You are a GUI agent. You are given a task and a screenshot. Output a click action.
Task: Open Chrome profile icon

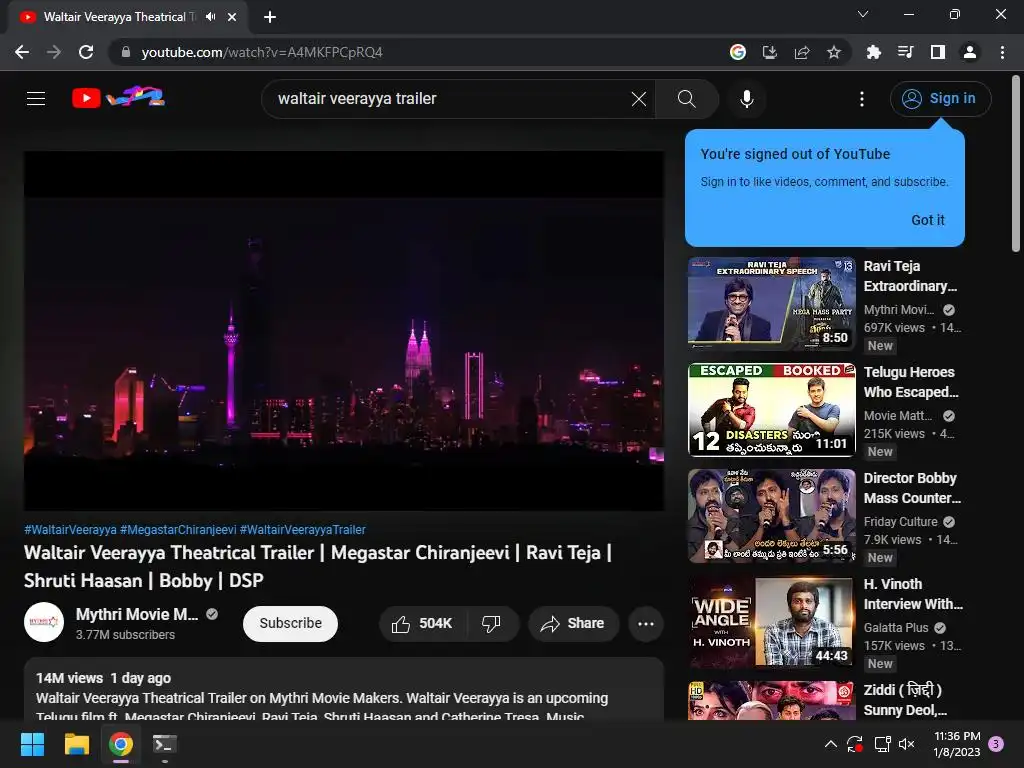pos(969,52)
